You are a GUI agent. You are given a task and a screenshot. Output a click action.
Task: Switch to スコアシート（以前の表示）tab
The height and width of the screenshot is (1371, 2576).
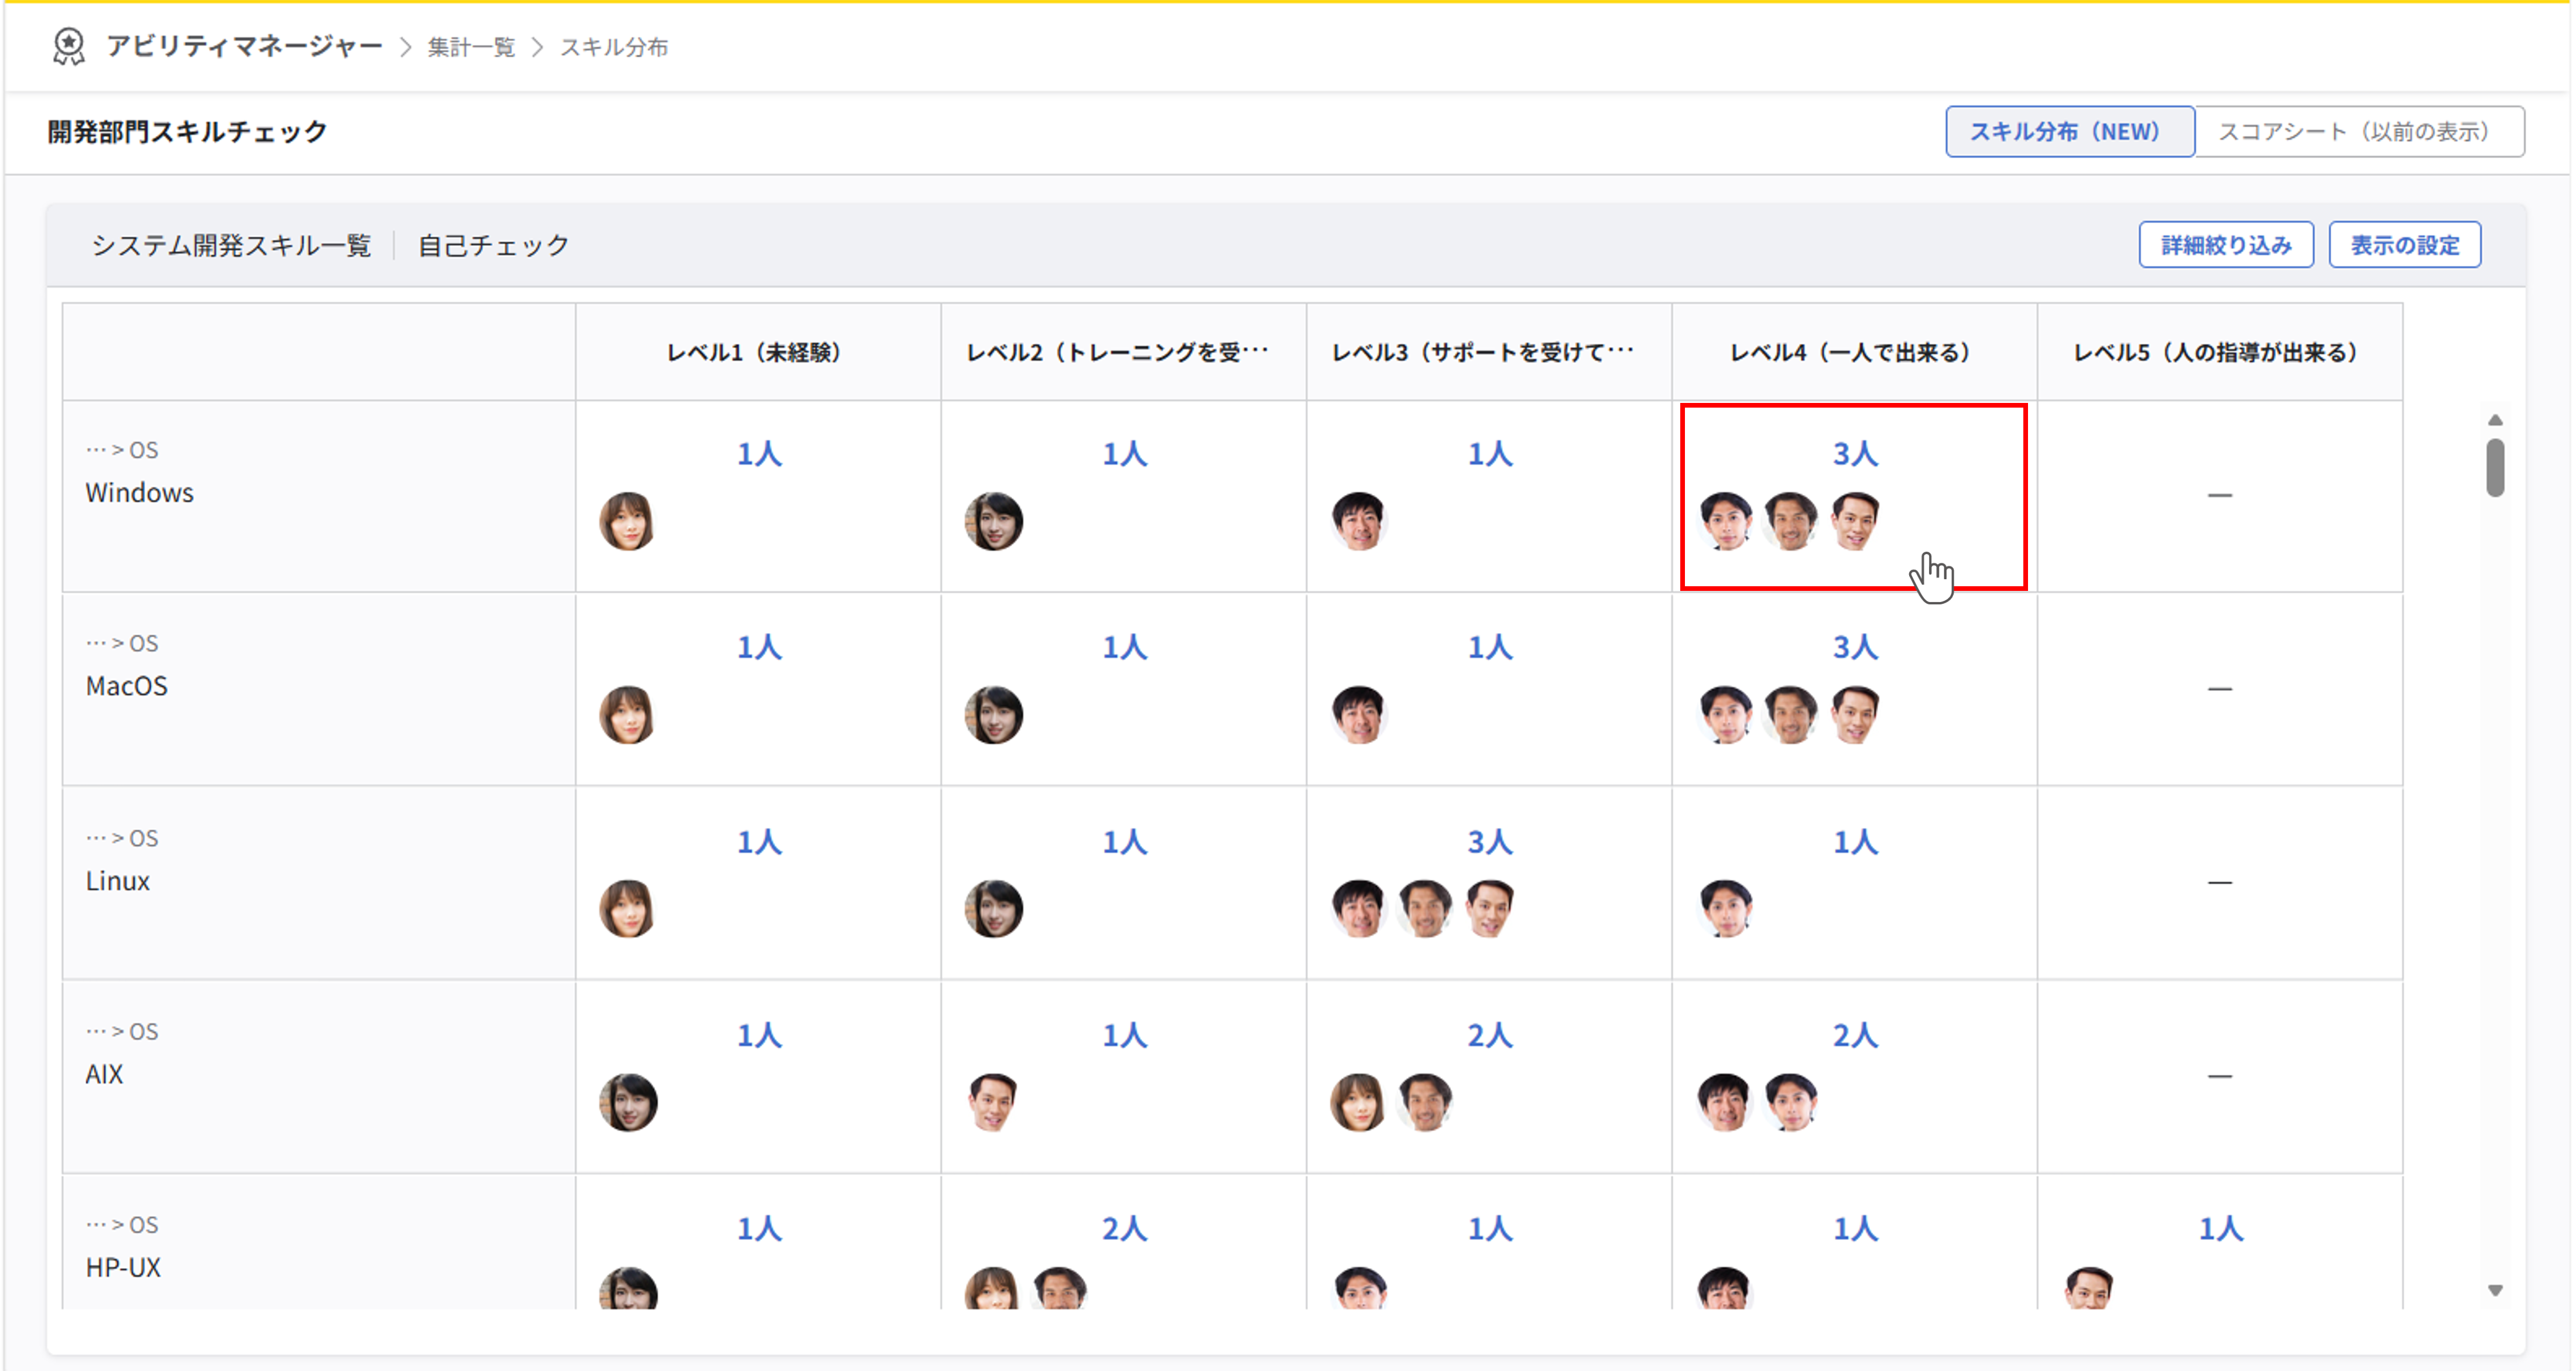click(x=2359, y=131)
